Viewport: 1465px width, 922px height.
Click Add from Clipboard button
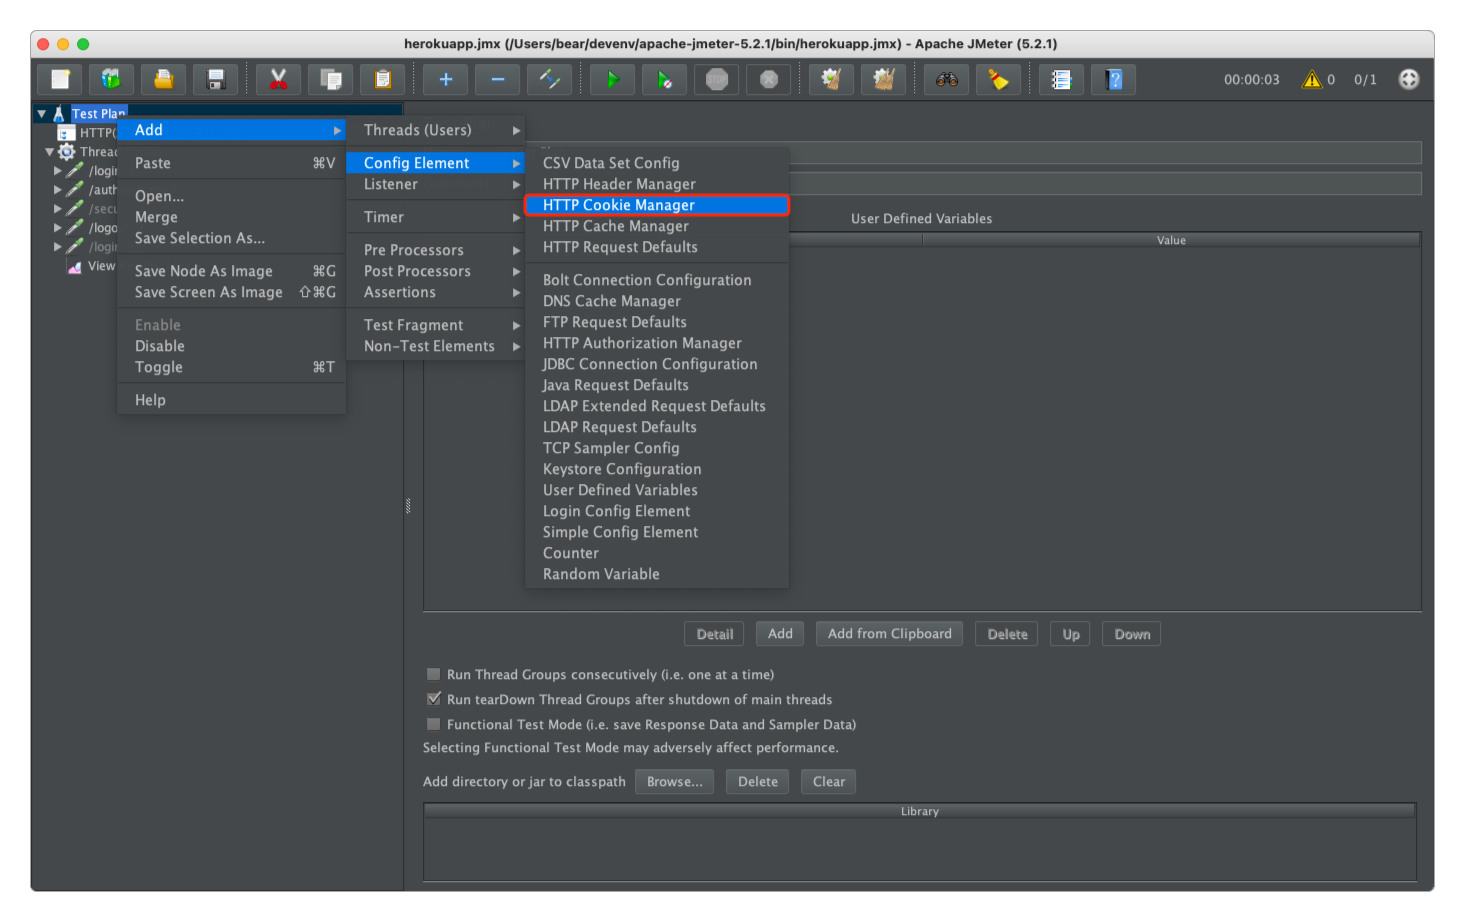click(890, 634)
